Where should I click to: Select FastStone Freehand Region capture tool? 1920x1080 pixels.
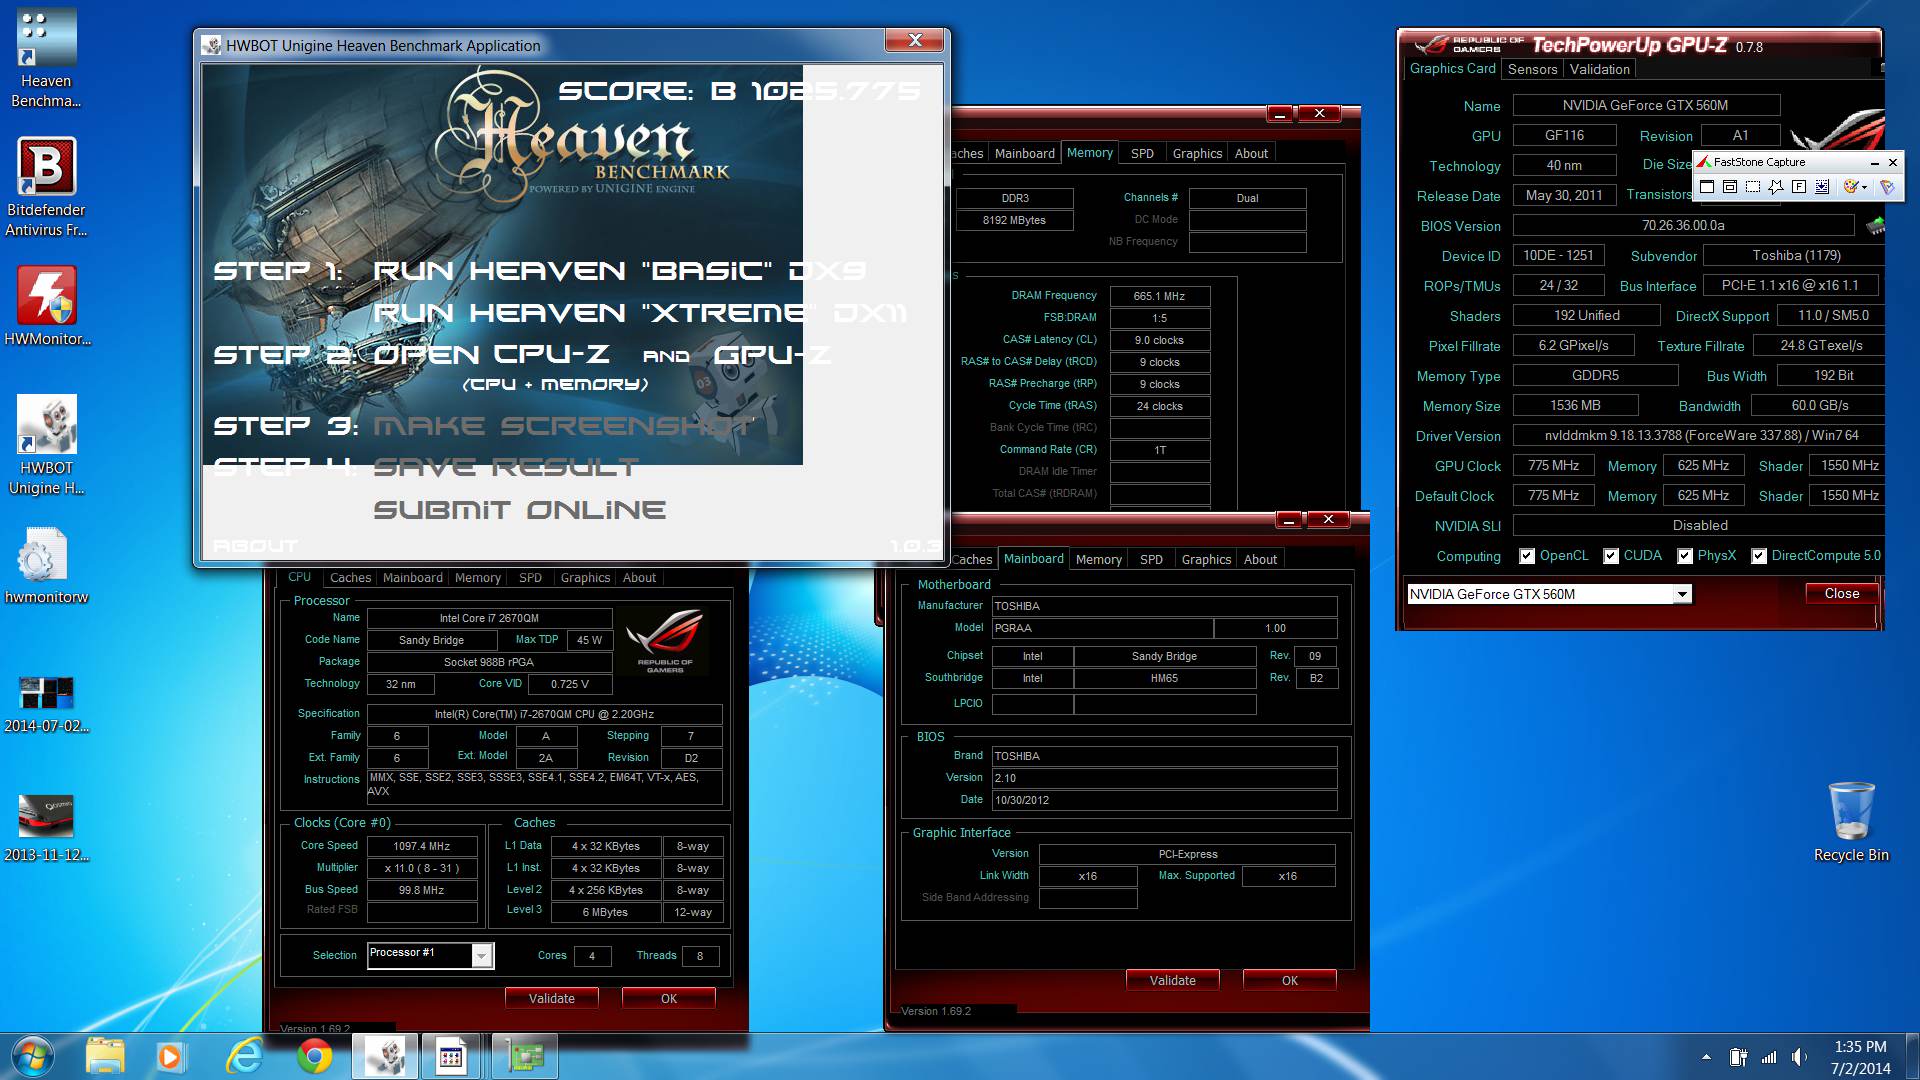1776,187
